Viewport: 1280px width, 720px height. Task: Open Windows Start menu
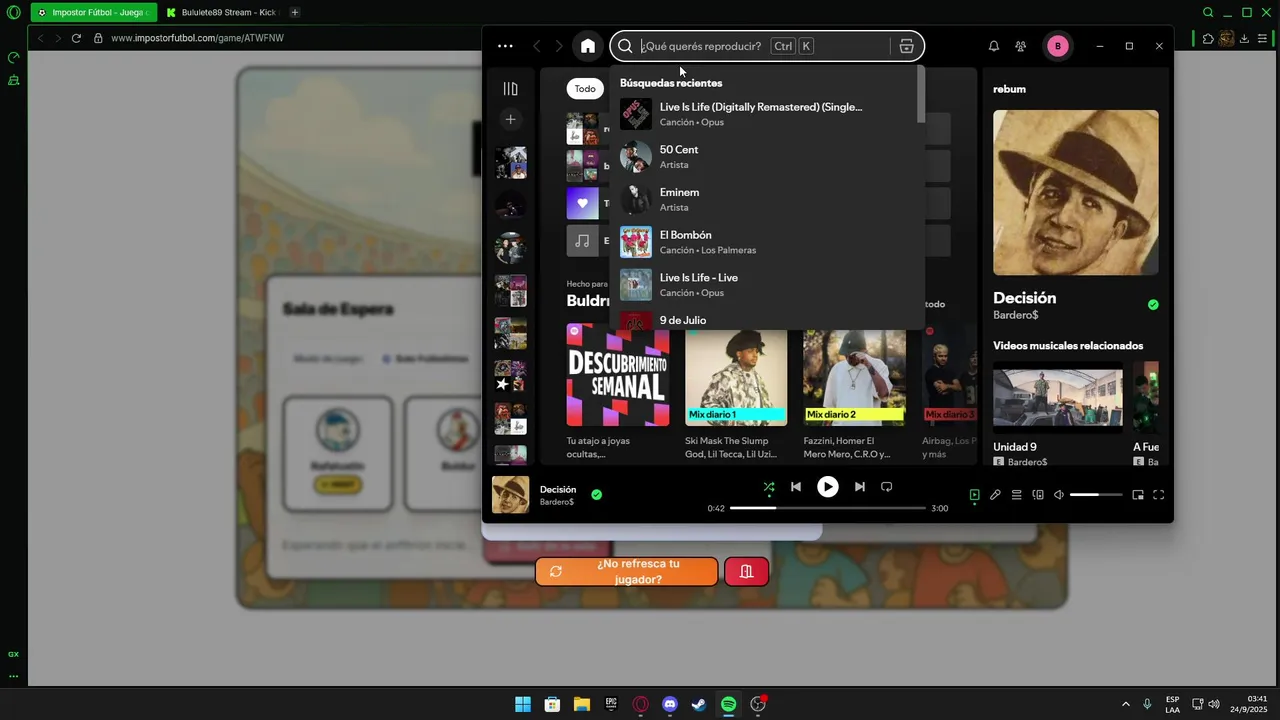523,704
